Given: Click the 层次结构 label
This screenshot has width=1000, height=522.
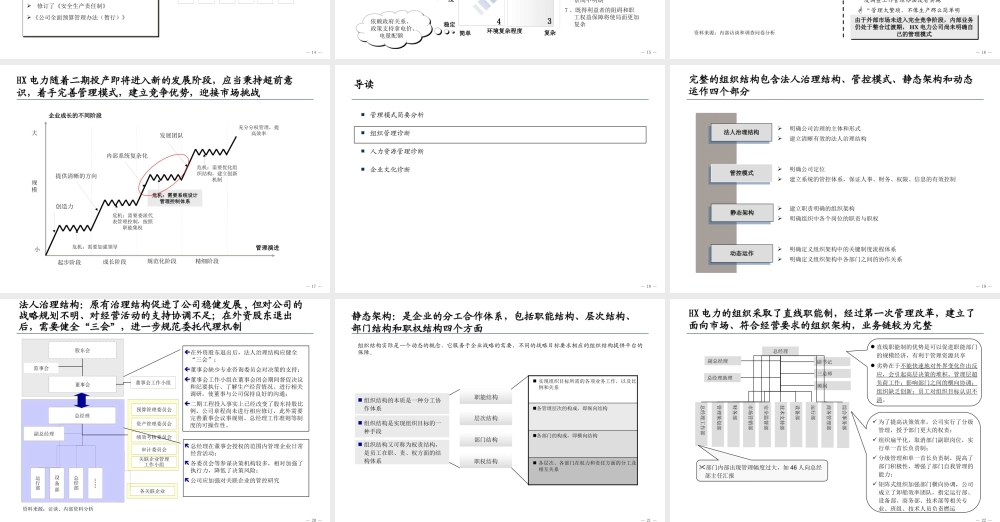Looking at the screenshot, I should [x=486, y=419].
